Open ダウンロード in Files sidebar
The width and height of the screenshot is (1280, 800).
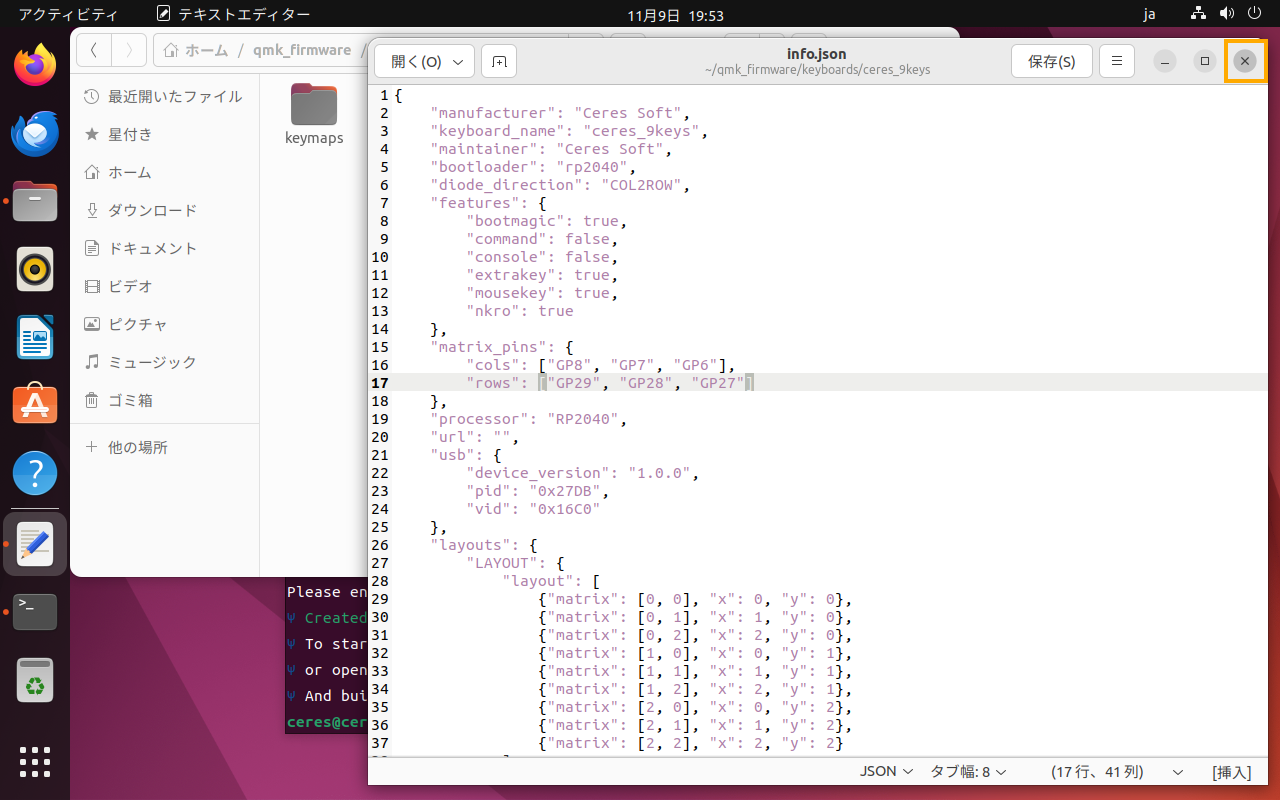[165, 210]
